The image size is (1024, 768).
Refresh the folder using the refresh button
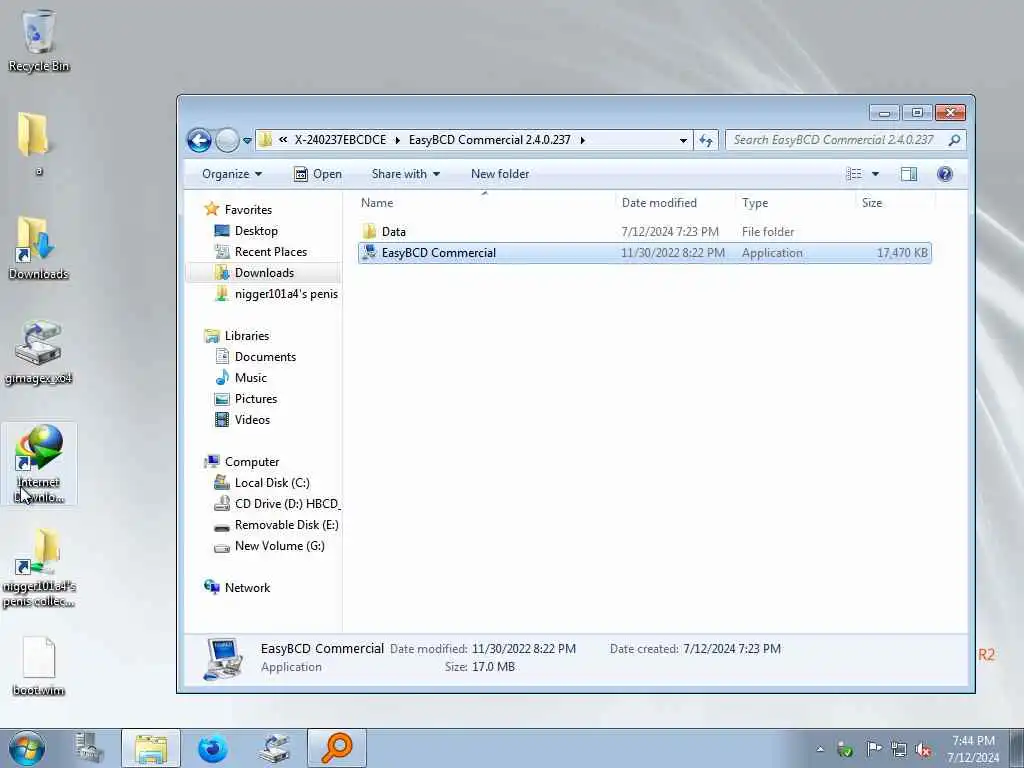coord(706,140)
